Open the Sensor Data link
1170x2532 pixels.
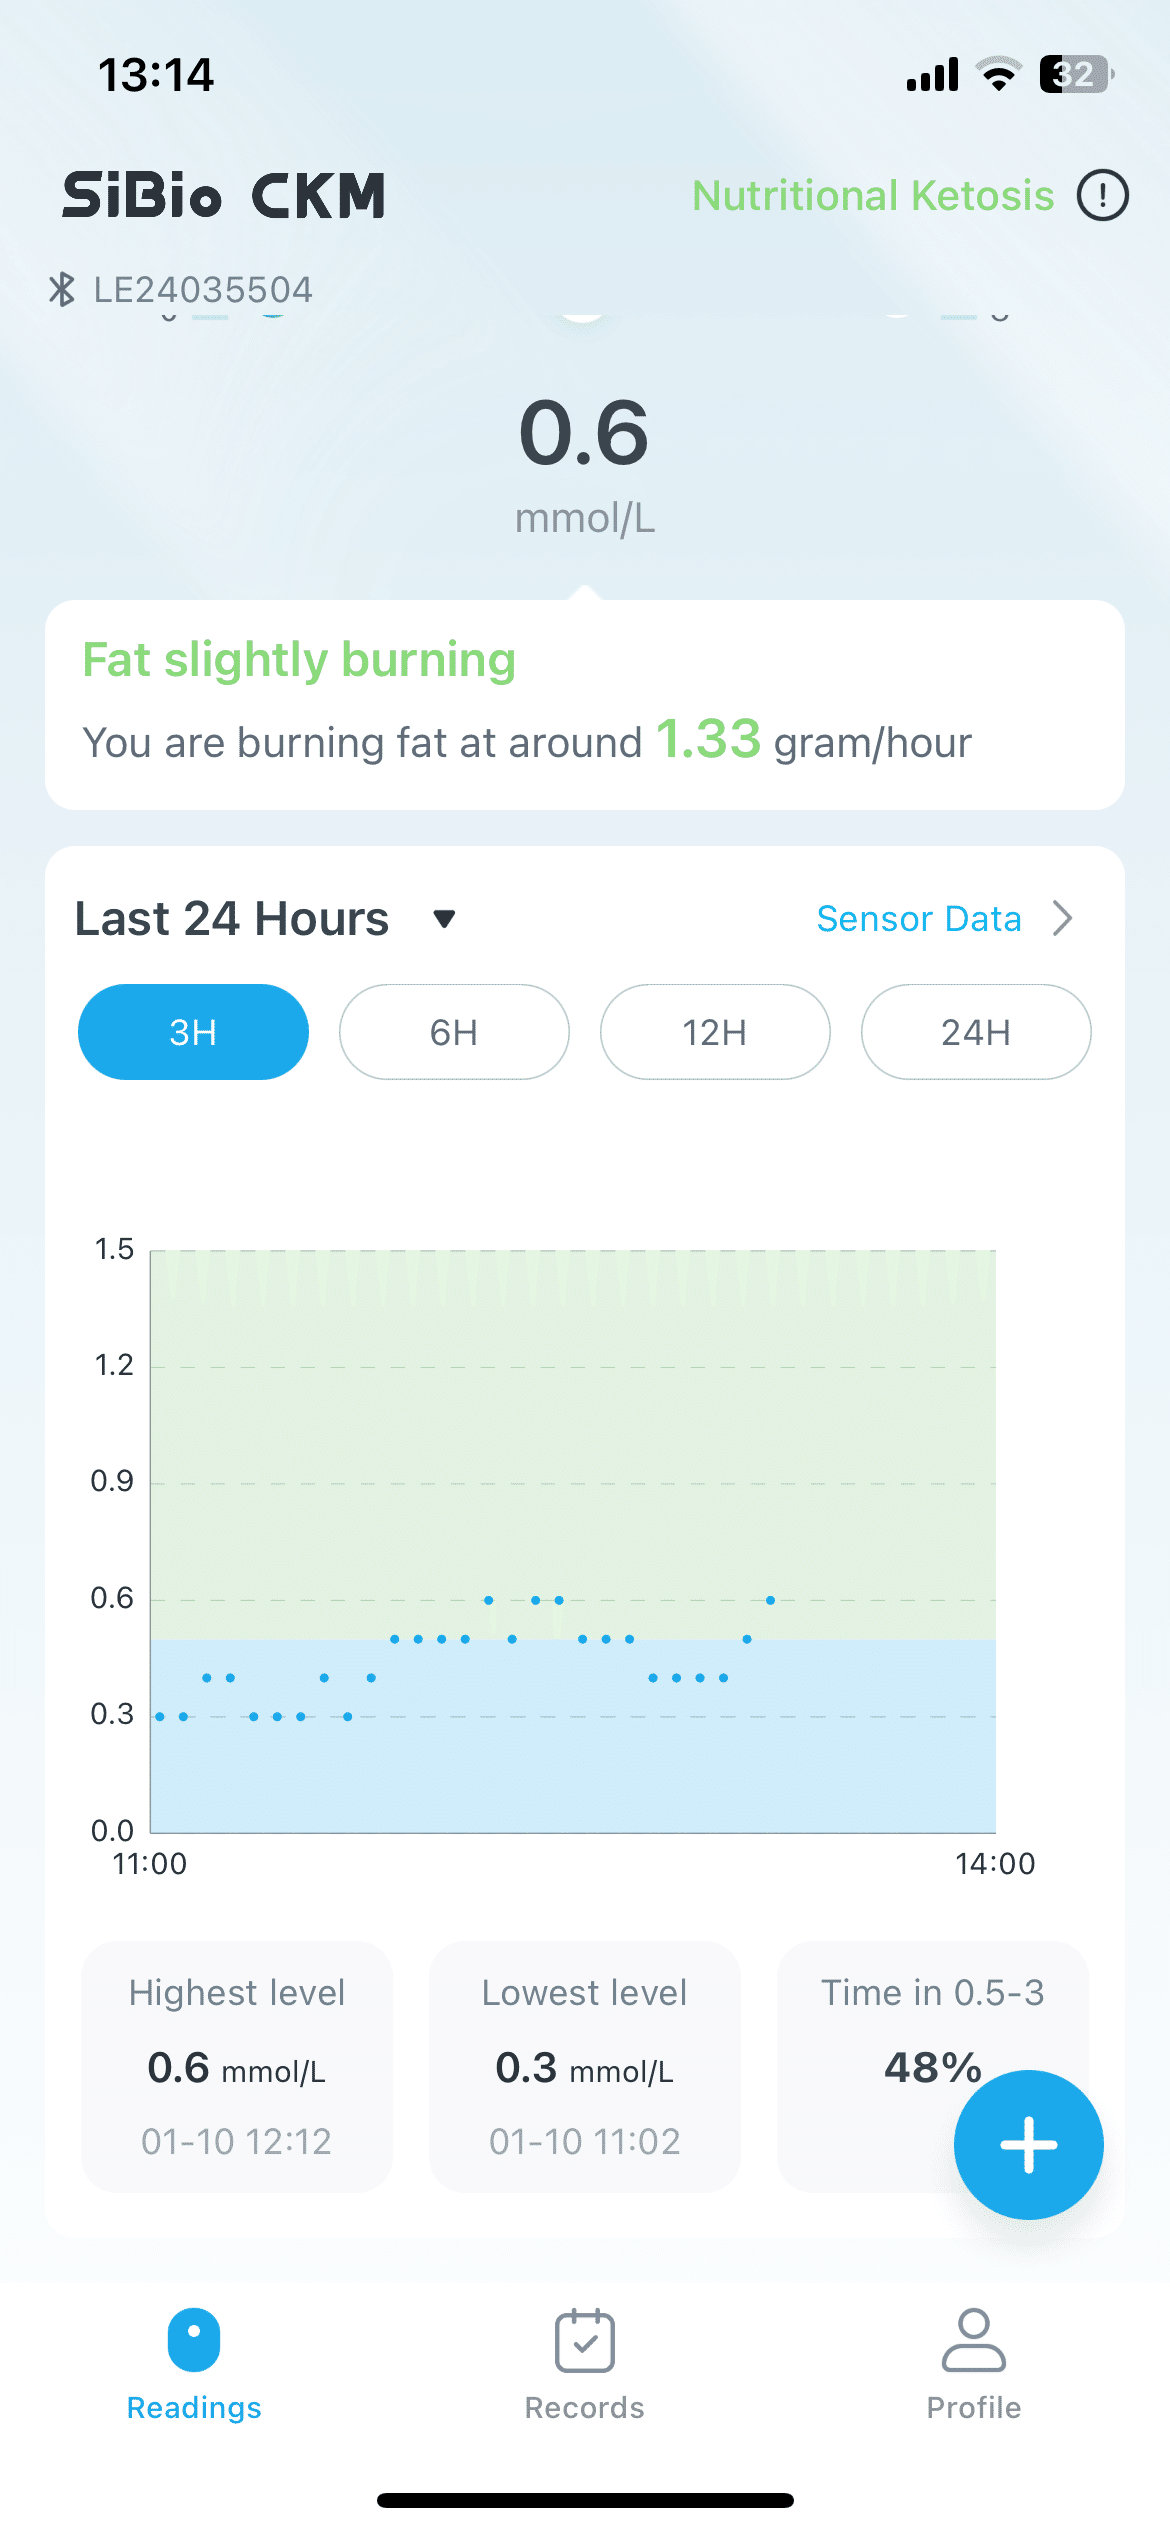pyautogui.click(x=919, y=918)
